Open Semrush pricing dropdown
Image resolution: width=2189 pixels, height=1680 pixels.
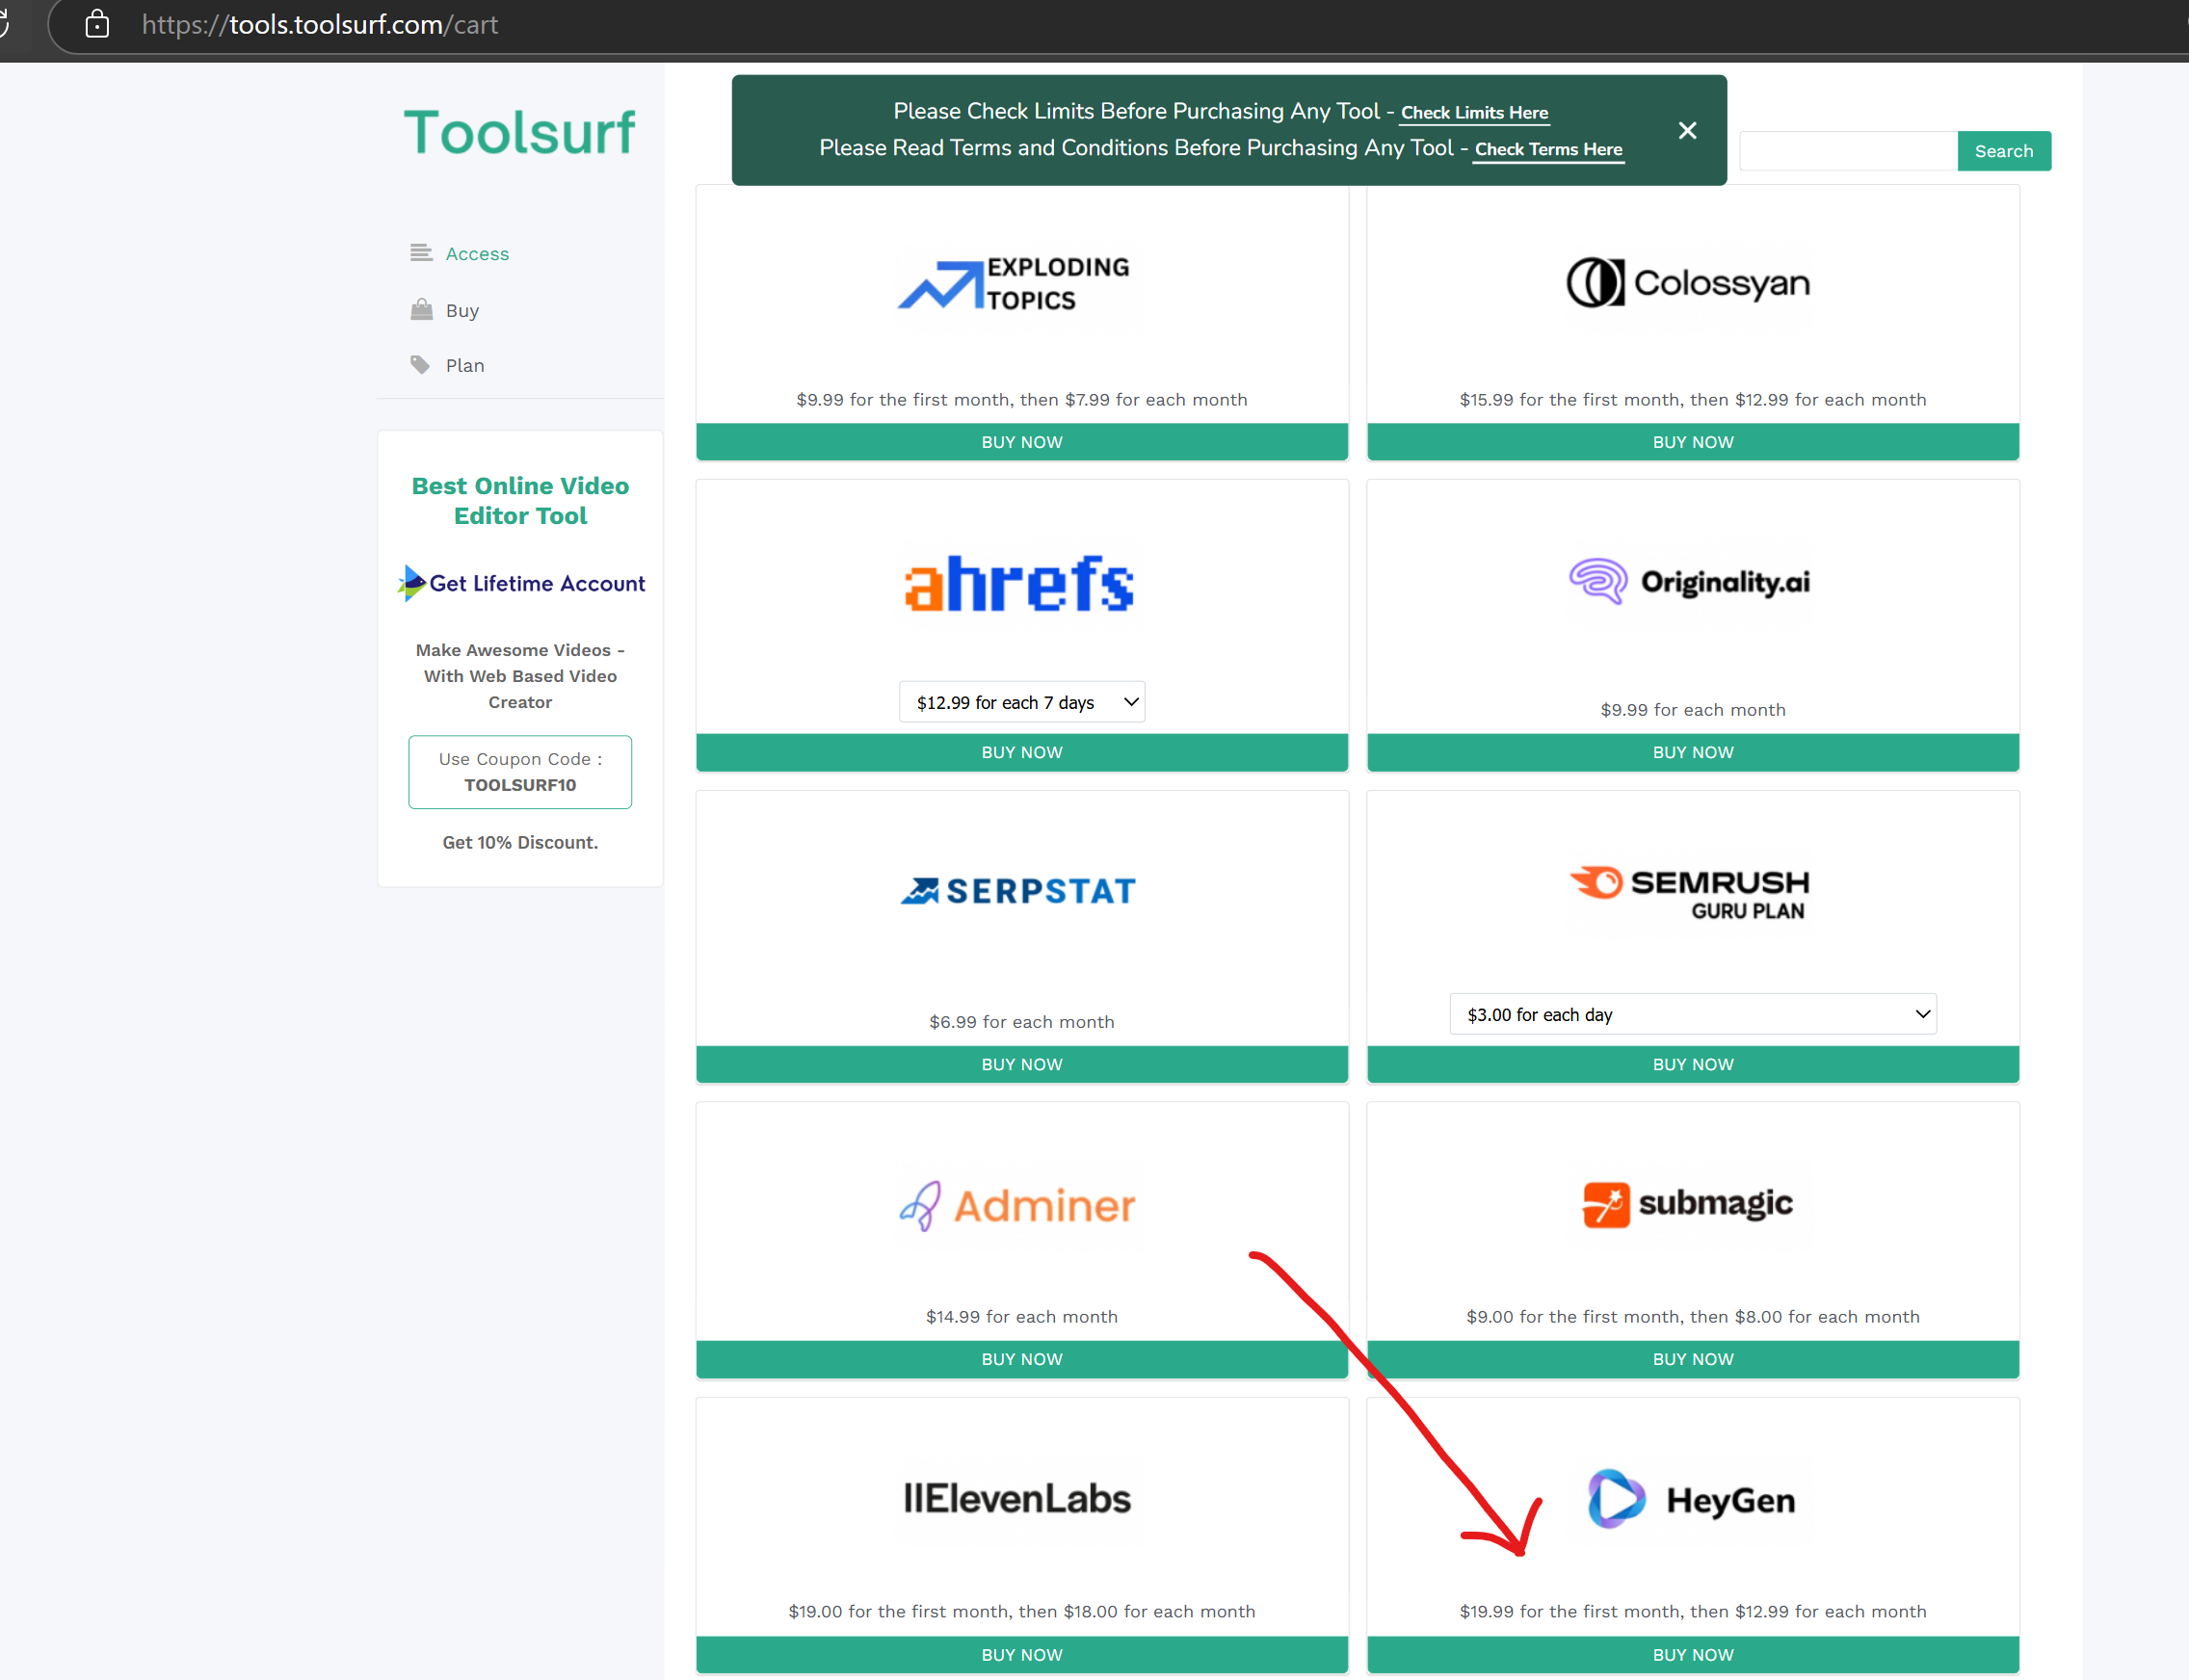(x=1693, y=1014)
